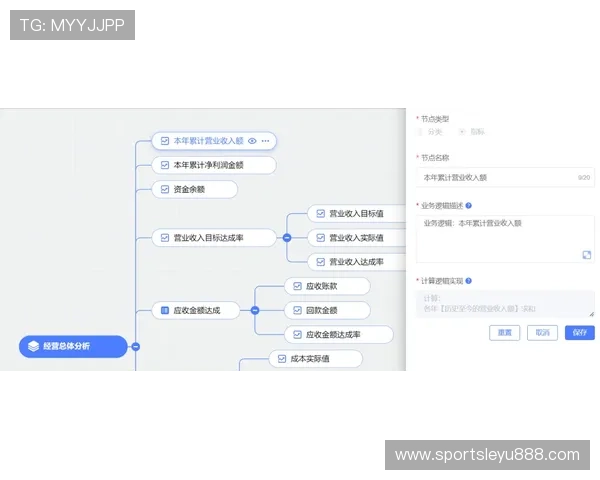Click the layers icon in 经营总体分析 root node
Viewport: 600px width, 480px height.
[x=34, y=346]
